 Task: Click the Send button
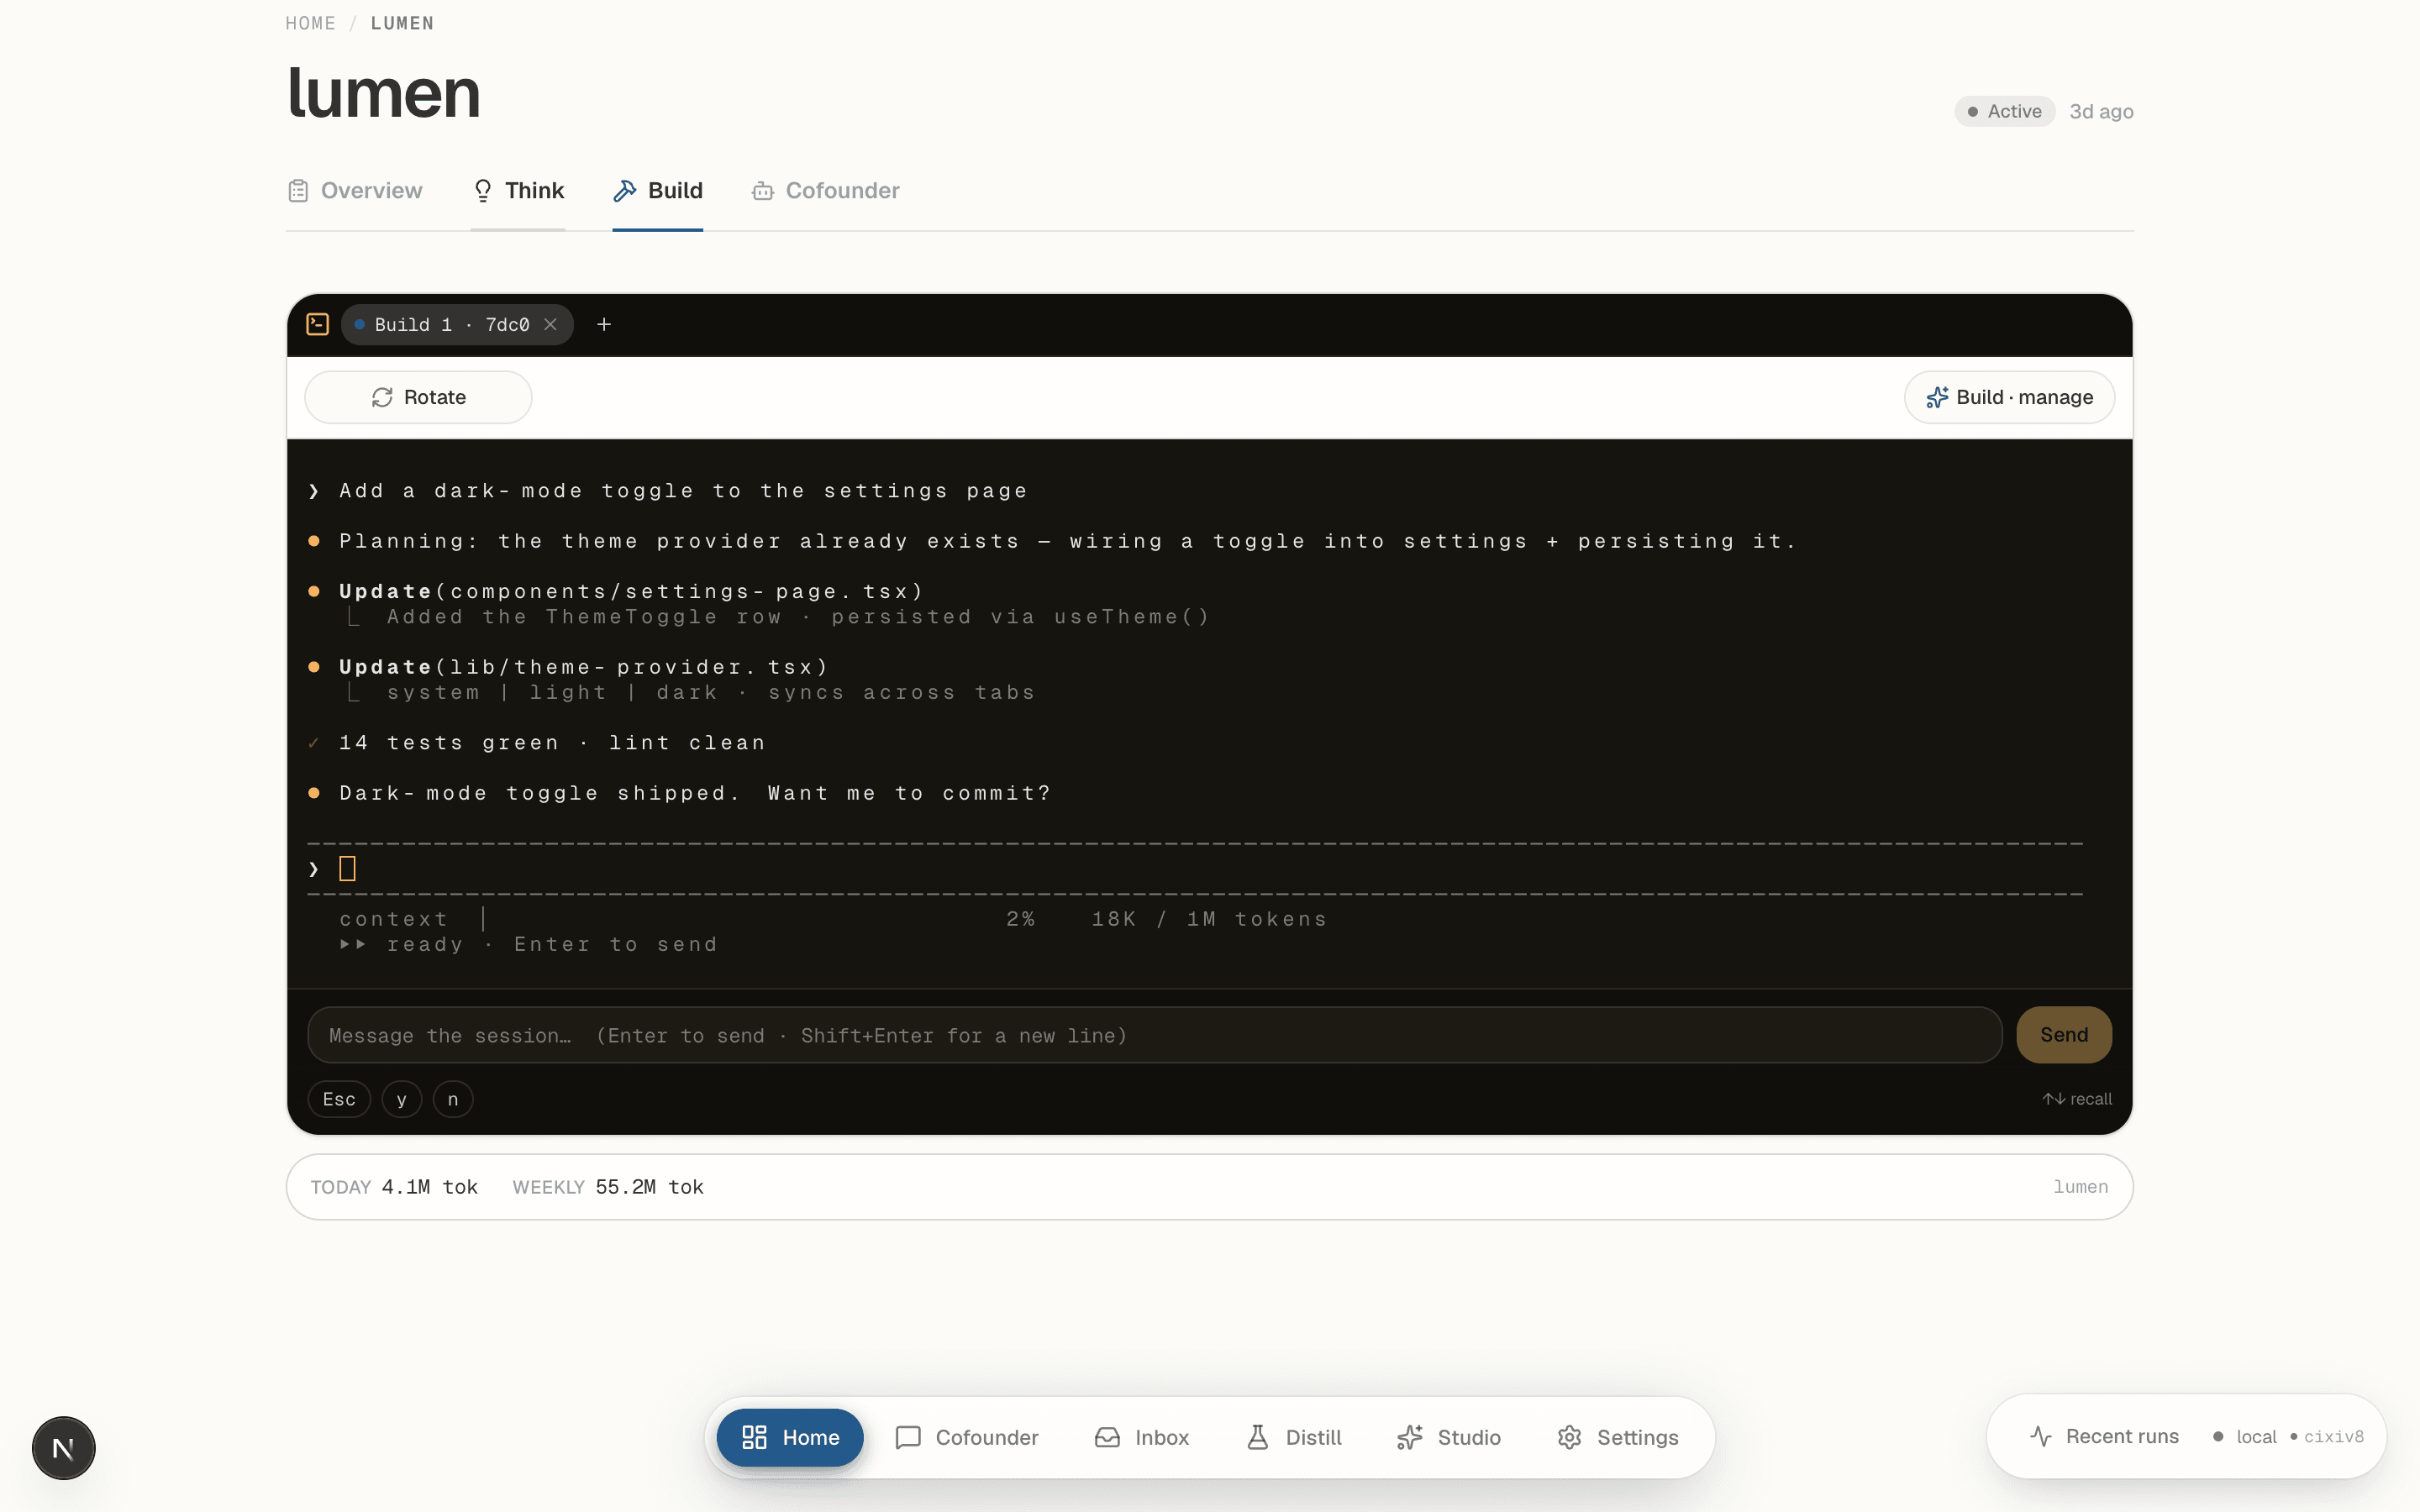click(x=2064, y=1035)
